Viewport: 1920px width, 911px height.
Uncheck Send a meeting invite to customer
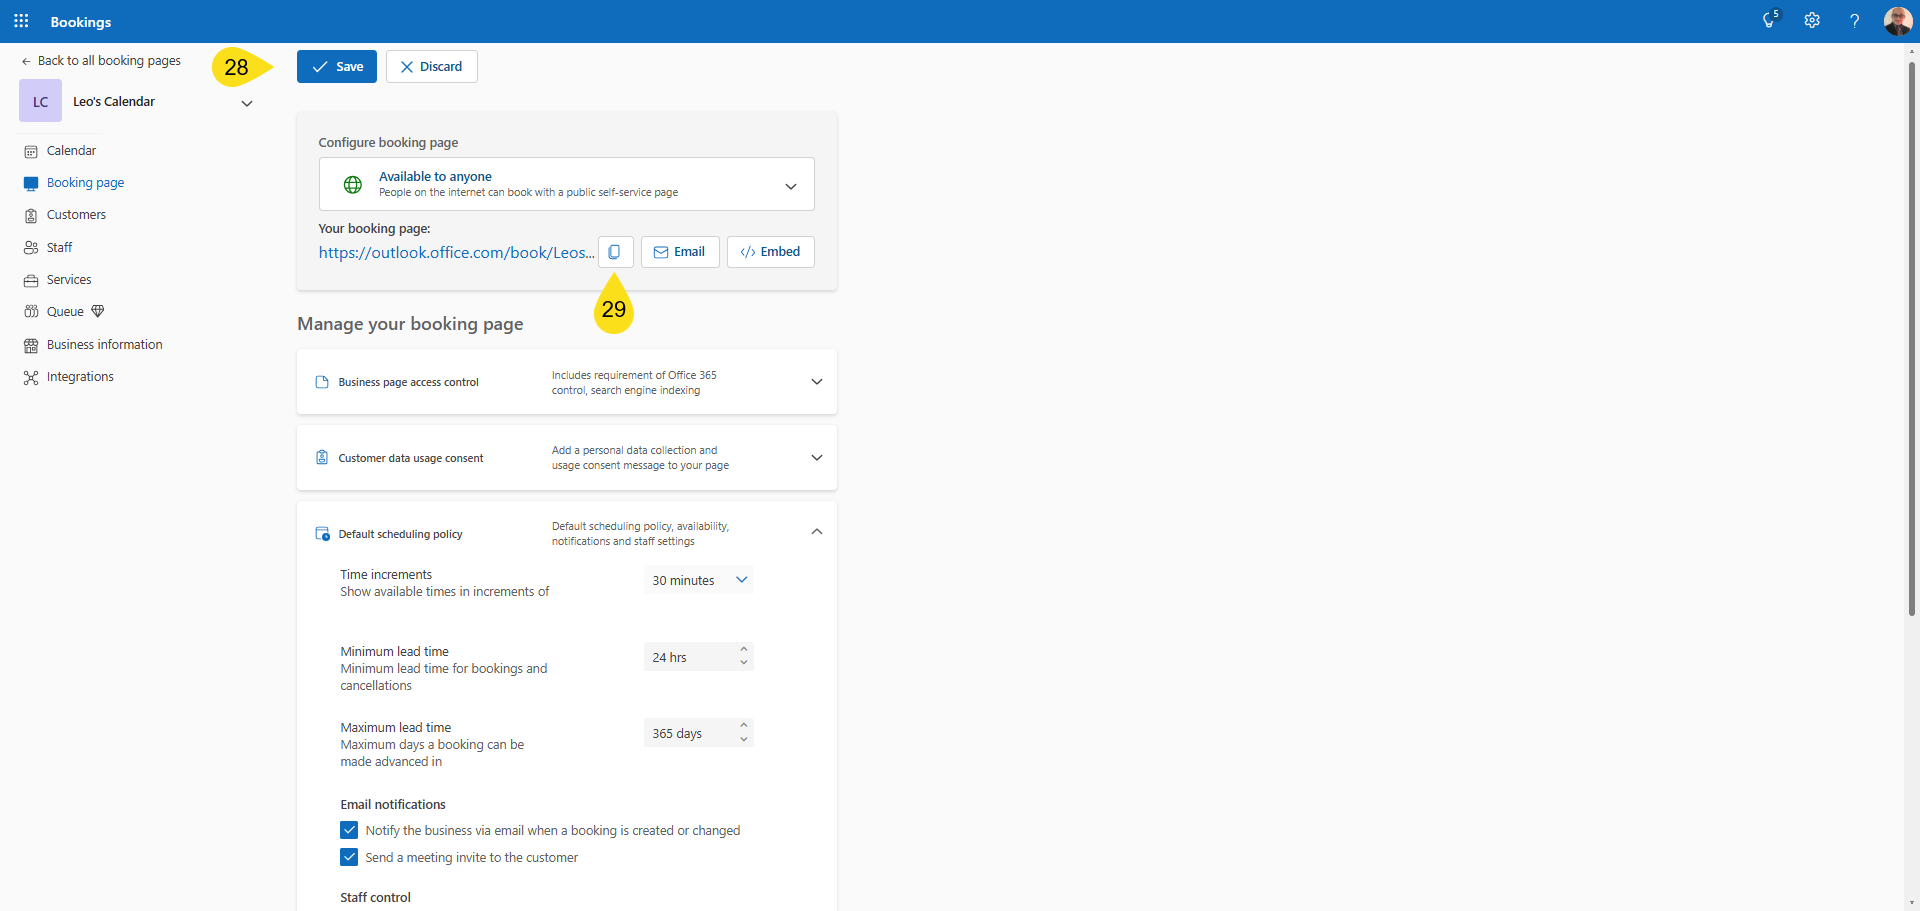[349, 857]
